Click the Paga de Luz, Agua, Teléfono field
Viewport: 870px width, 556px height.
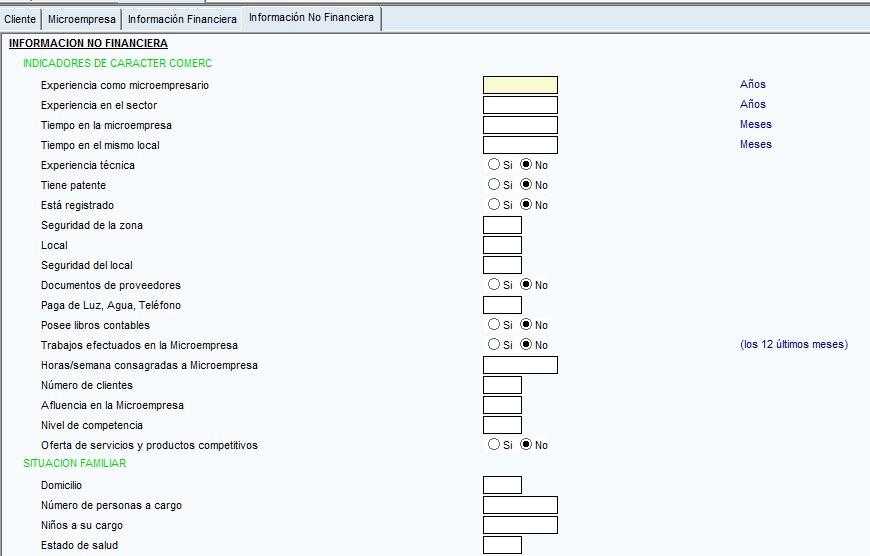coord(502,305)
